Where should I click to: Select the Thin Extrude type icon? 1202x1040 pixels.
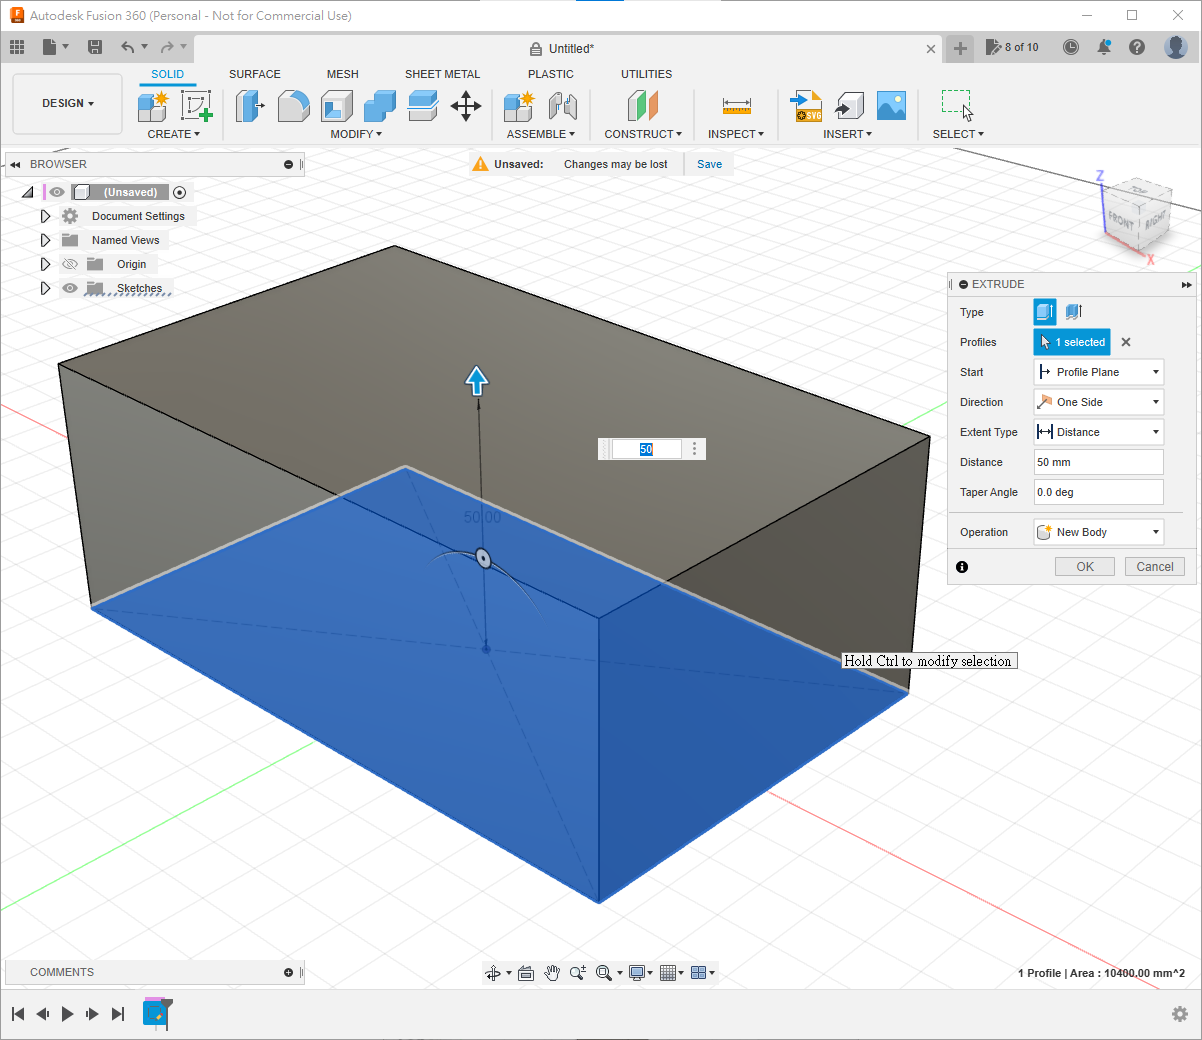tap(1074, 312)
